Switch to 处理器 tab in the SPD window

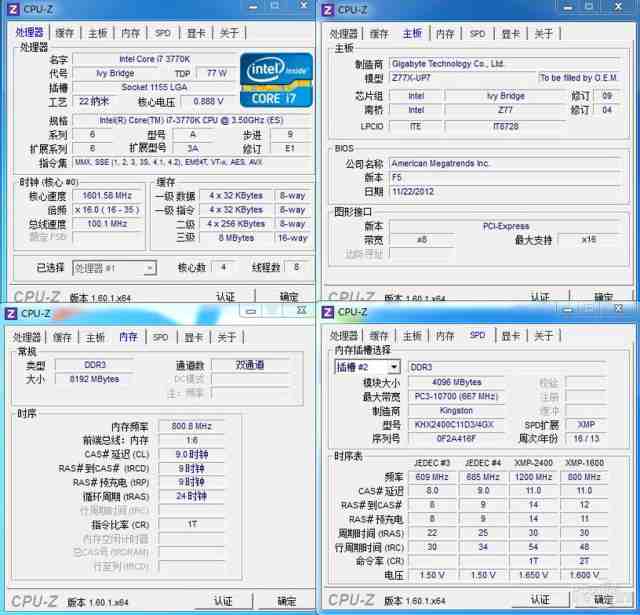tap(343, 336)
